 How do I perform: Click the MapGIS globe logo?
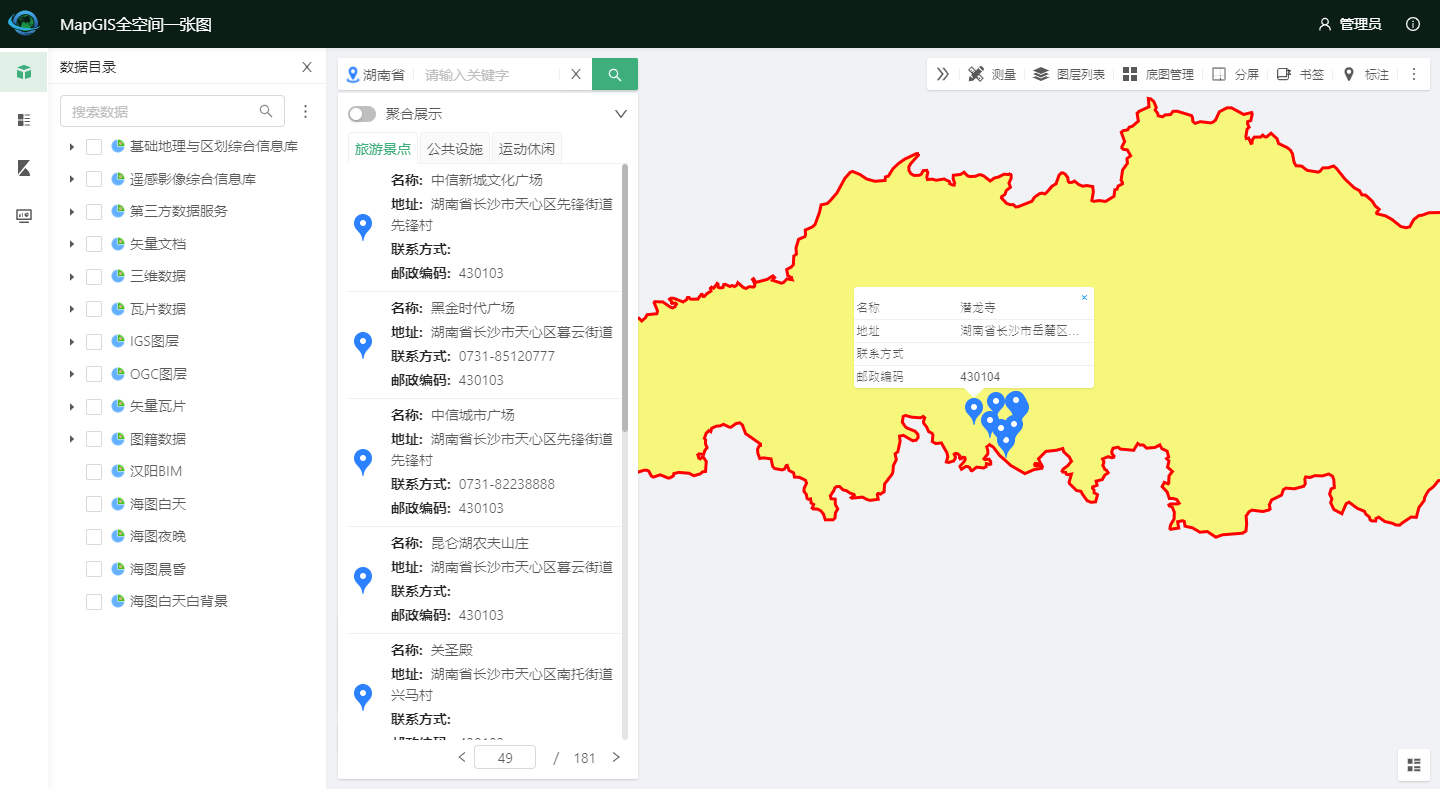[x=23, y=23]
